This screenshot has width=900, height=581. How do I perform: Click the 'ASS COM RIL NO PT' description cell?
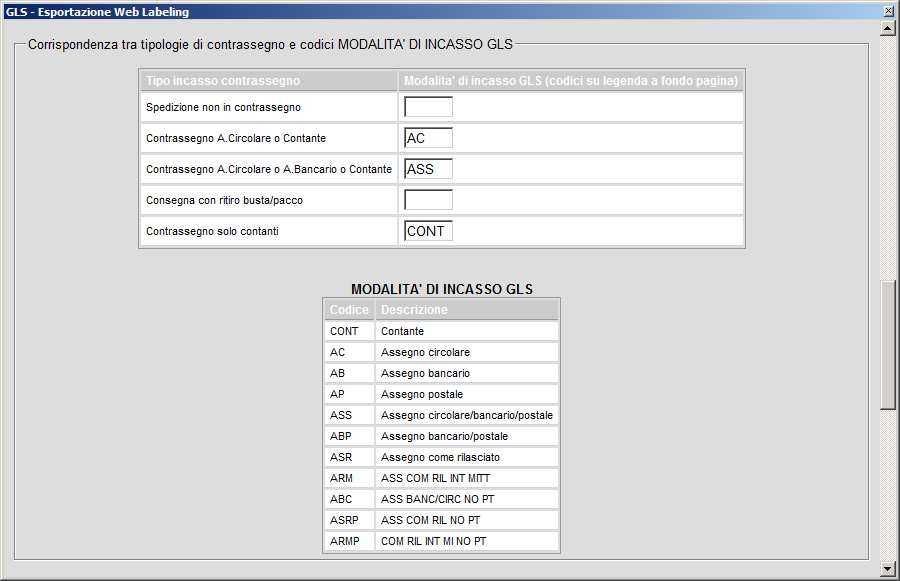coord(467,520)
